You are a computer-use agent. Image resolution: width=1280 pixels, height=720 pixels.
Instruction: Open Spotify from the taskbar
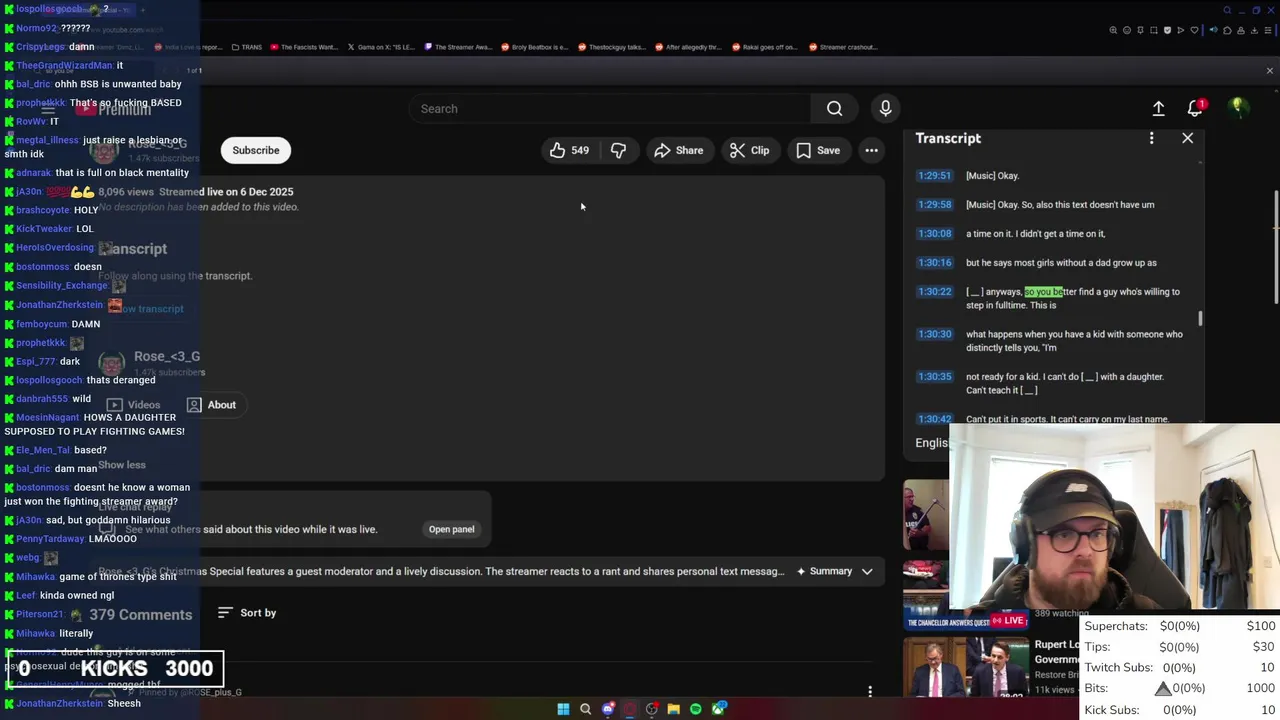pos(696,709)
